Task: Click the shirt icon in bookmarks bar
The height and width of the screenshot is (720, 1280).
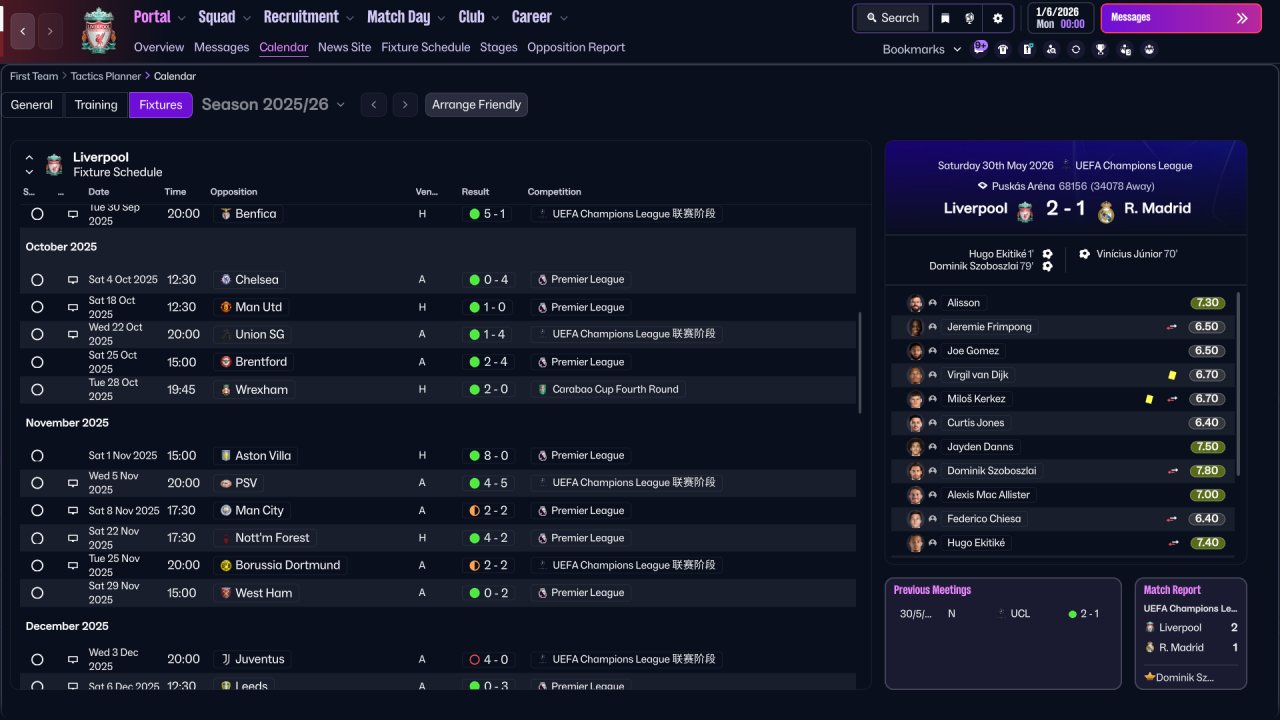Action: (1003, 49)
